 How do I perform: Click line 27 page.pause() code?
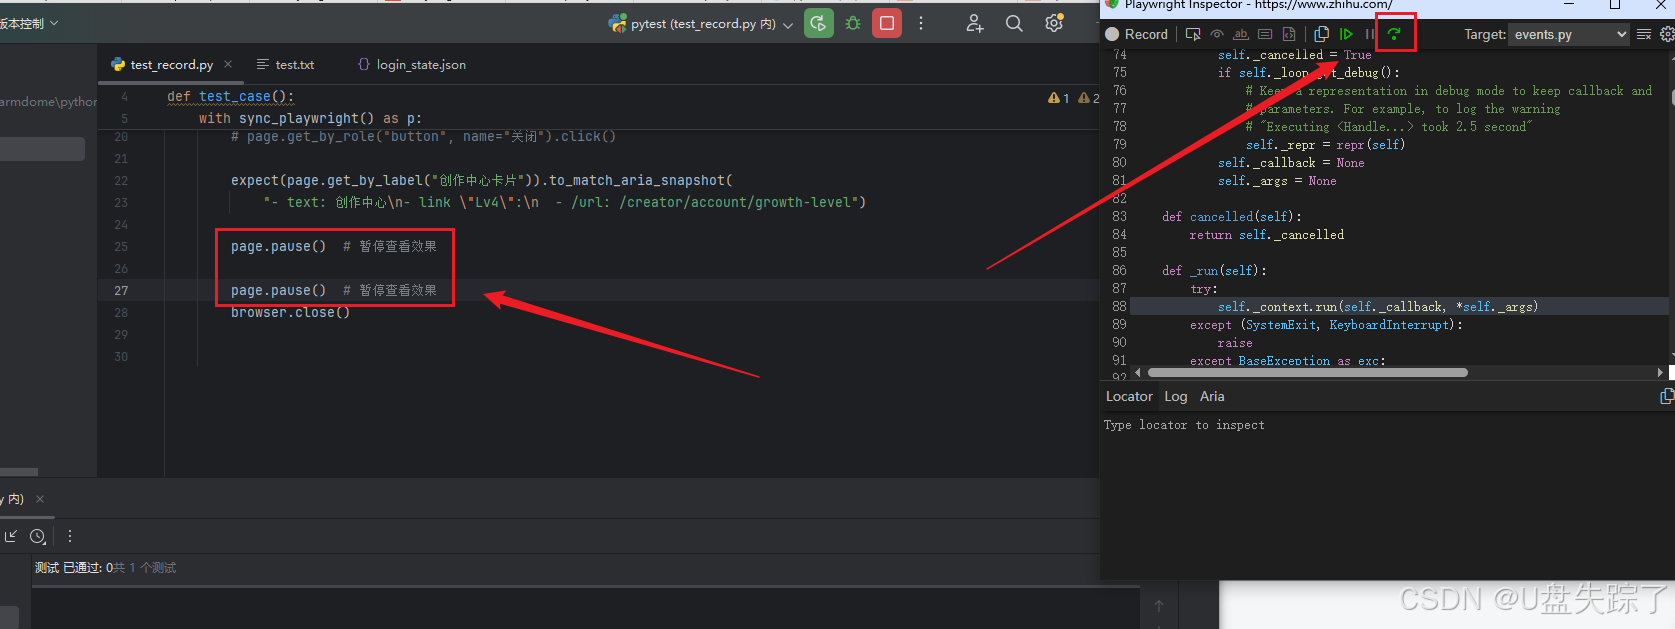(278, 290)
